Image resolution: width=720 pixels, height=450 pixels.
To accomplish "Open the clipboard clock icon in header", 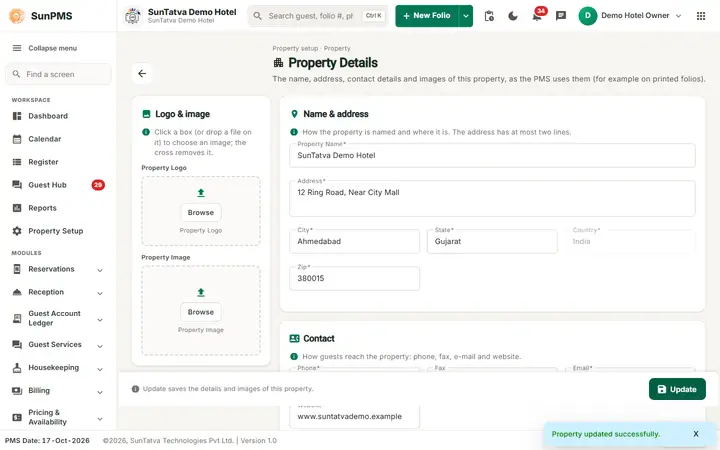I will tap(489, 16).
